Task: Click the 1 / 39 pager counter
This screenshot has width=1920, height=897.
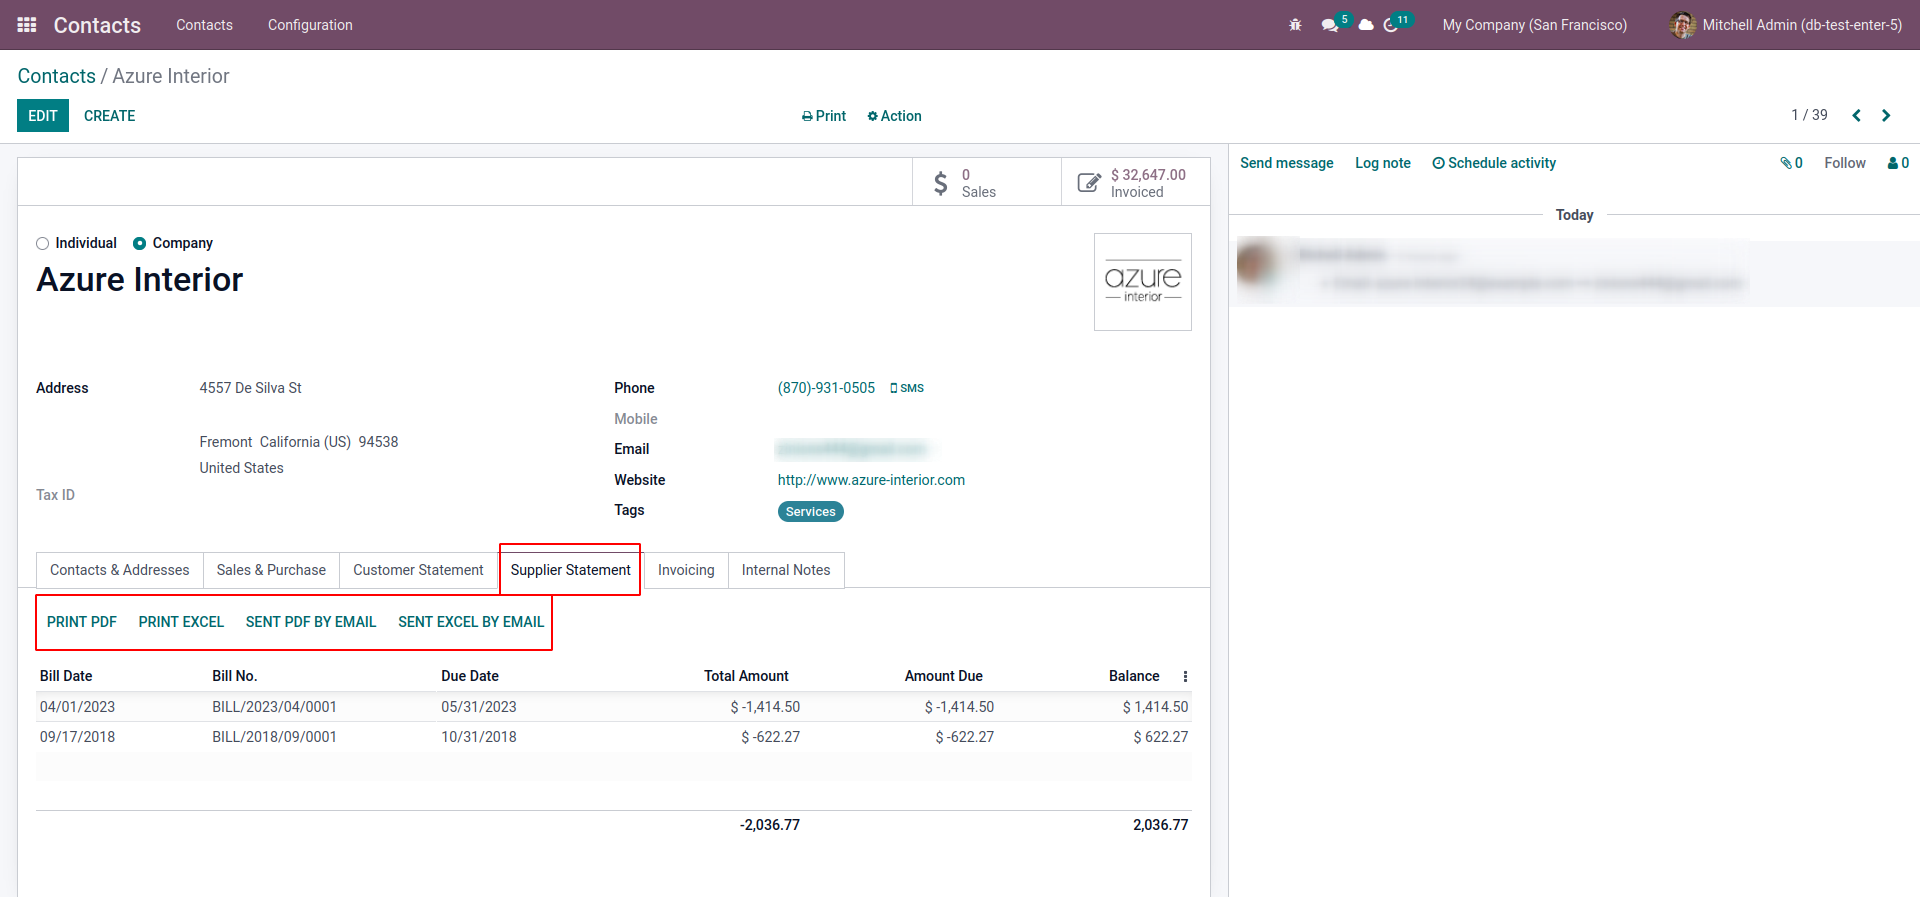Action: click(1809, 115)
